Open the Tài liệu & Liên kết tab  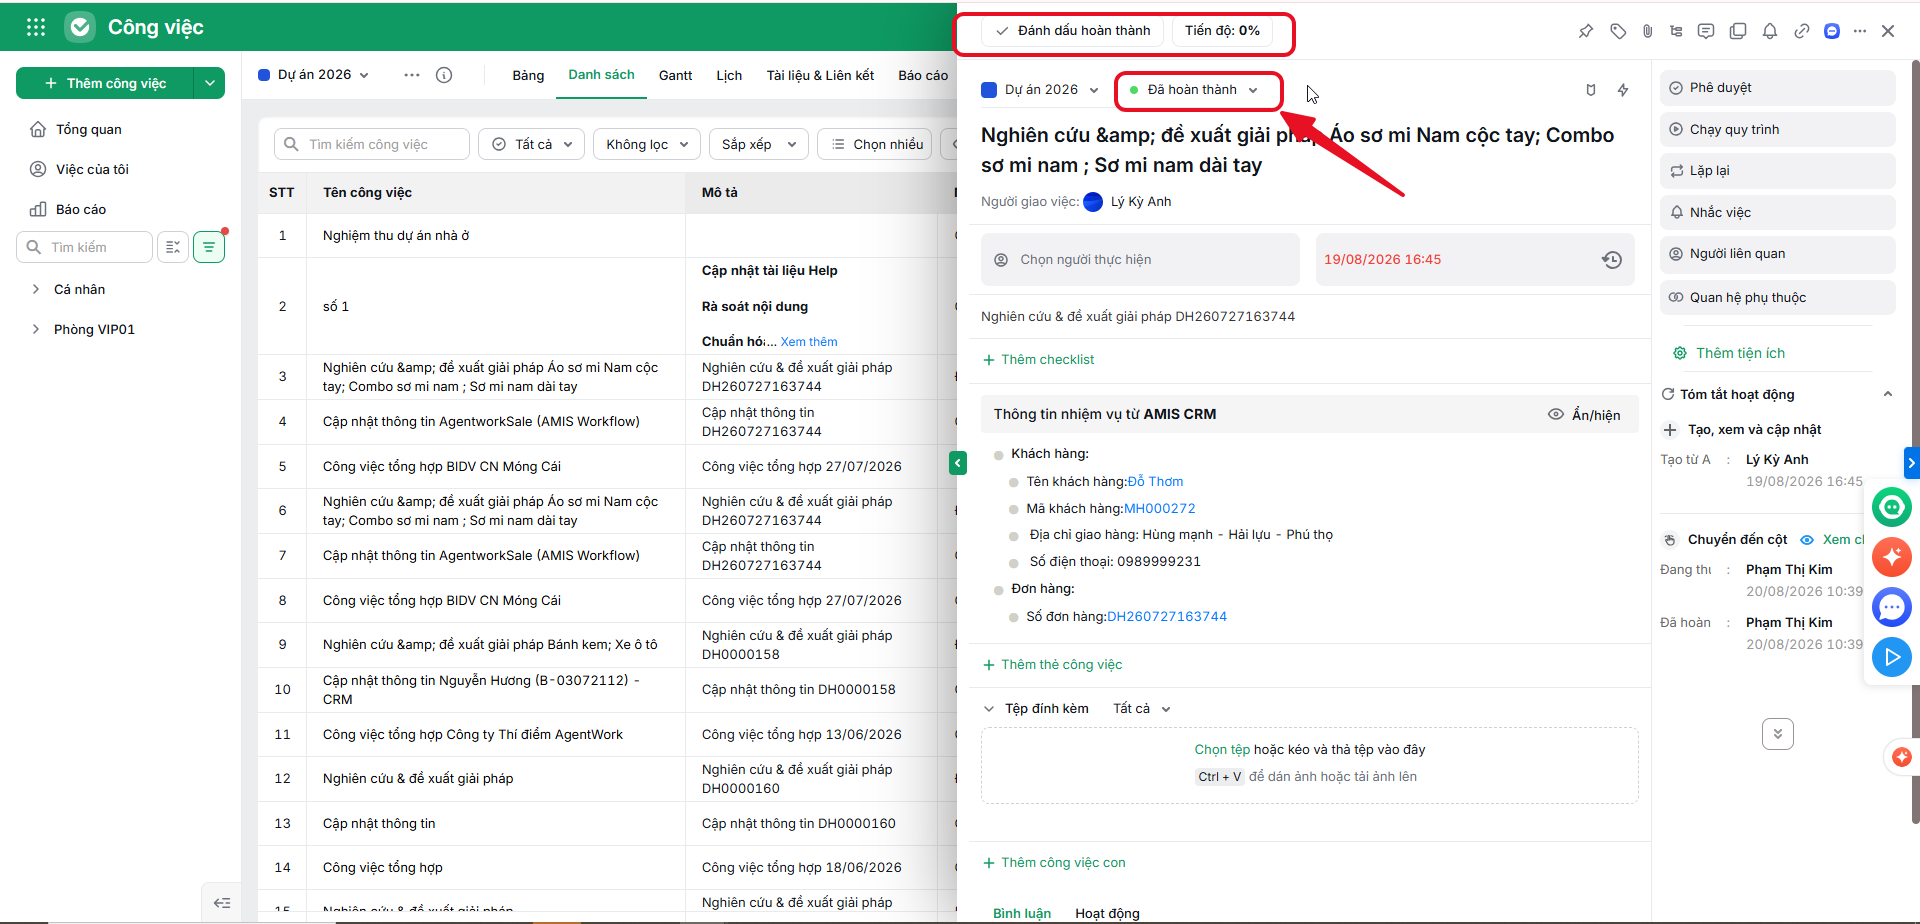[820, 76]
